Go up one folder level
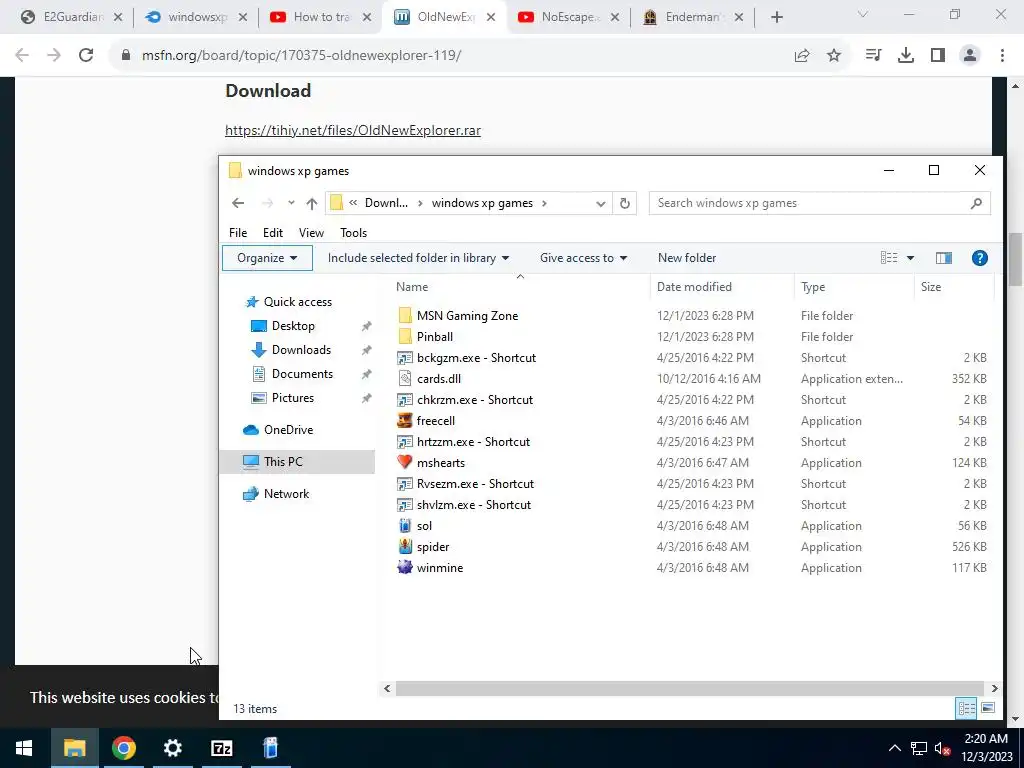 [x=312, y=203]
